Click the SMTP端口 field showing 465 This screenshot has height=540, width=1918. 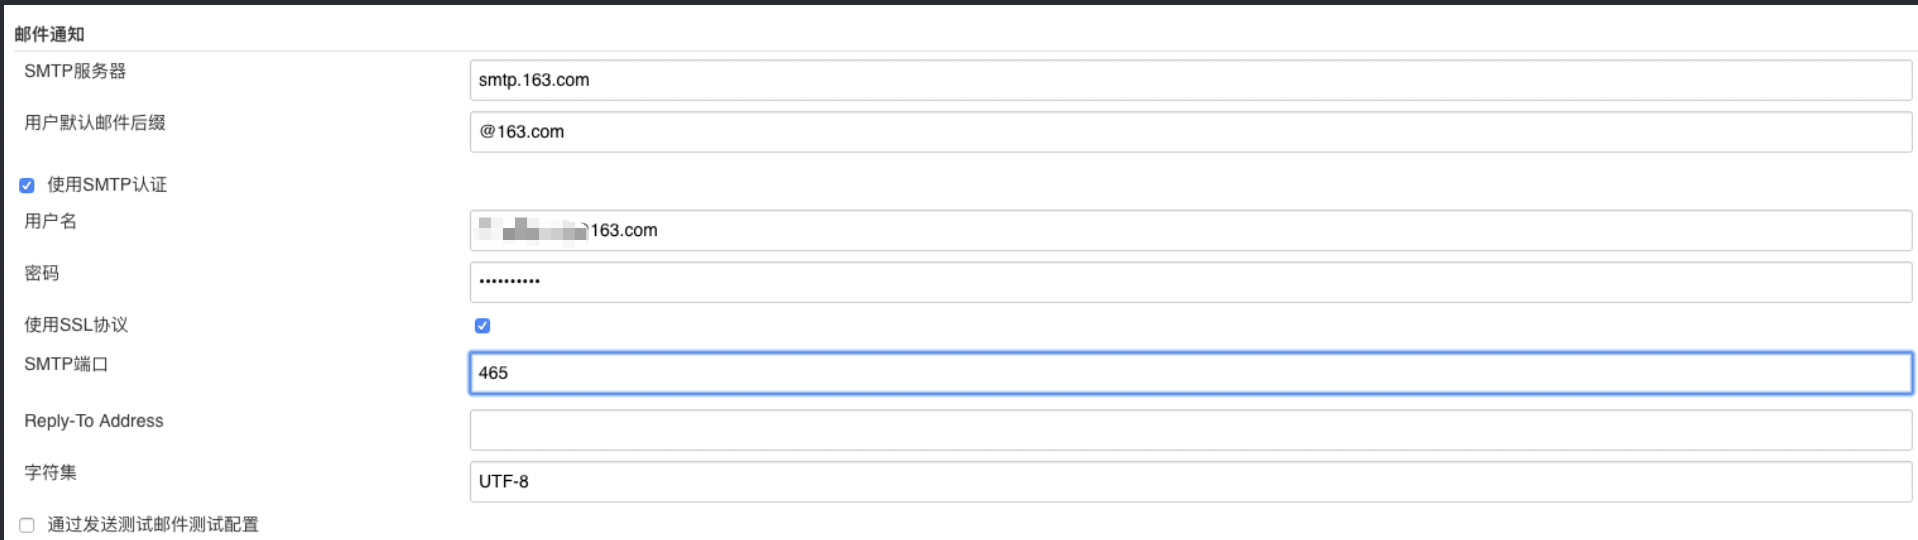pyautogui.click(x=1190, y=373)
